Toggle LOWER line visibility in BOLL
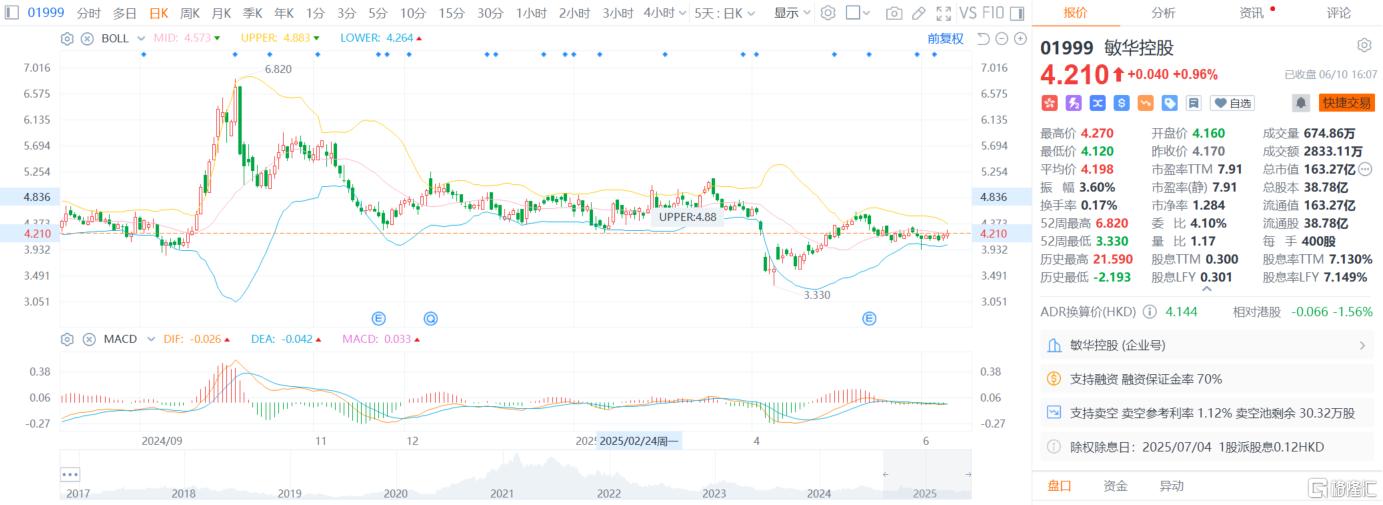This screenshot has height=505, width=1383. tap(381, 38)
